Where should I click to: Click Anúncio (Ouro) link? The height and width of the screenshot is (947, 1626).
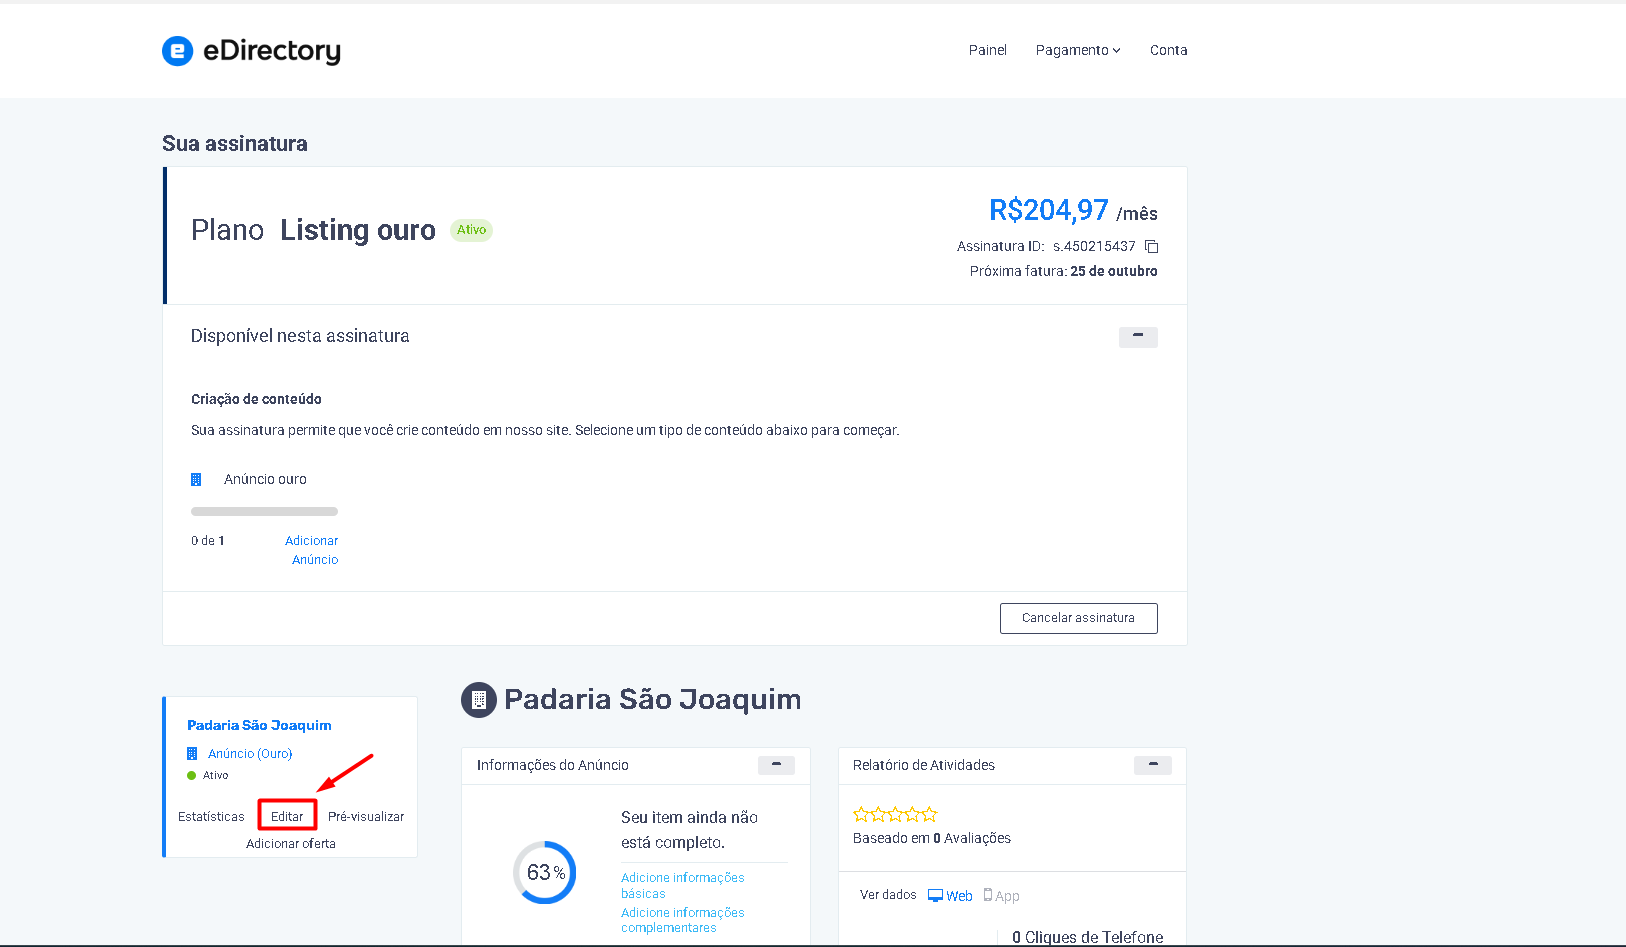250,754
